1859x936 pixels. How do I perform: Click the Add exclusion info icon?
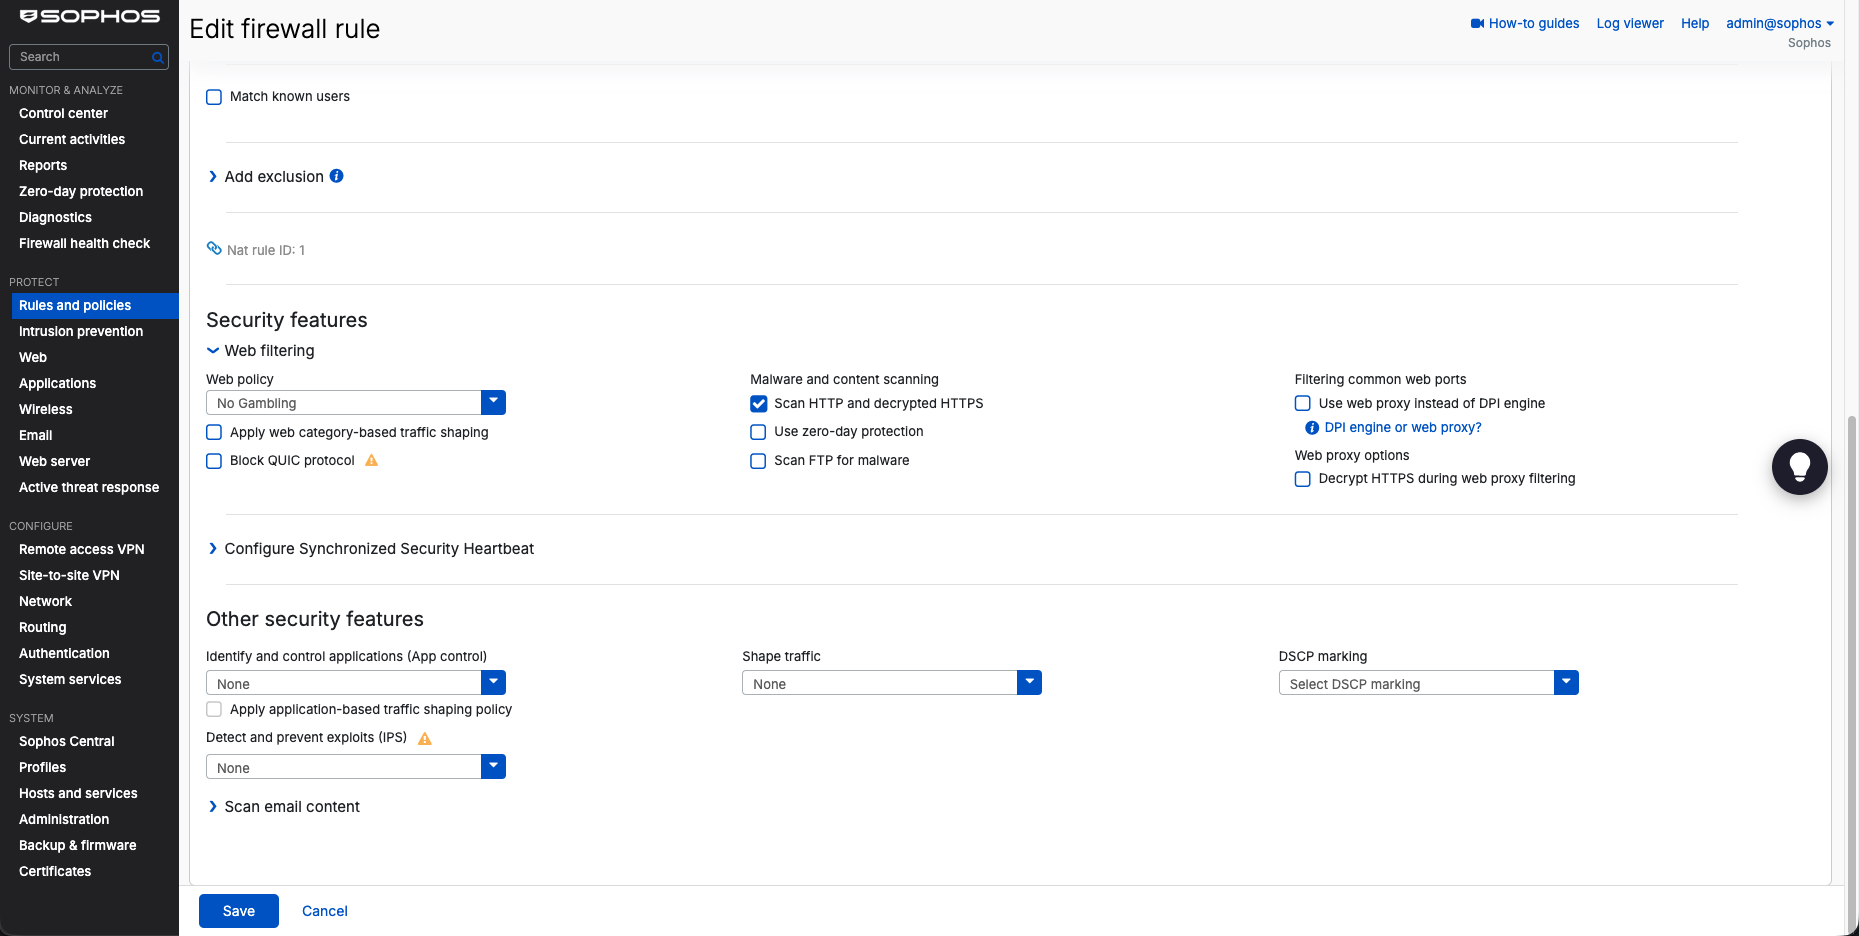337,176
